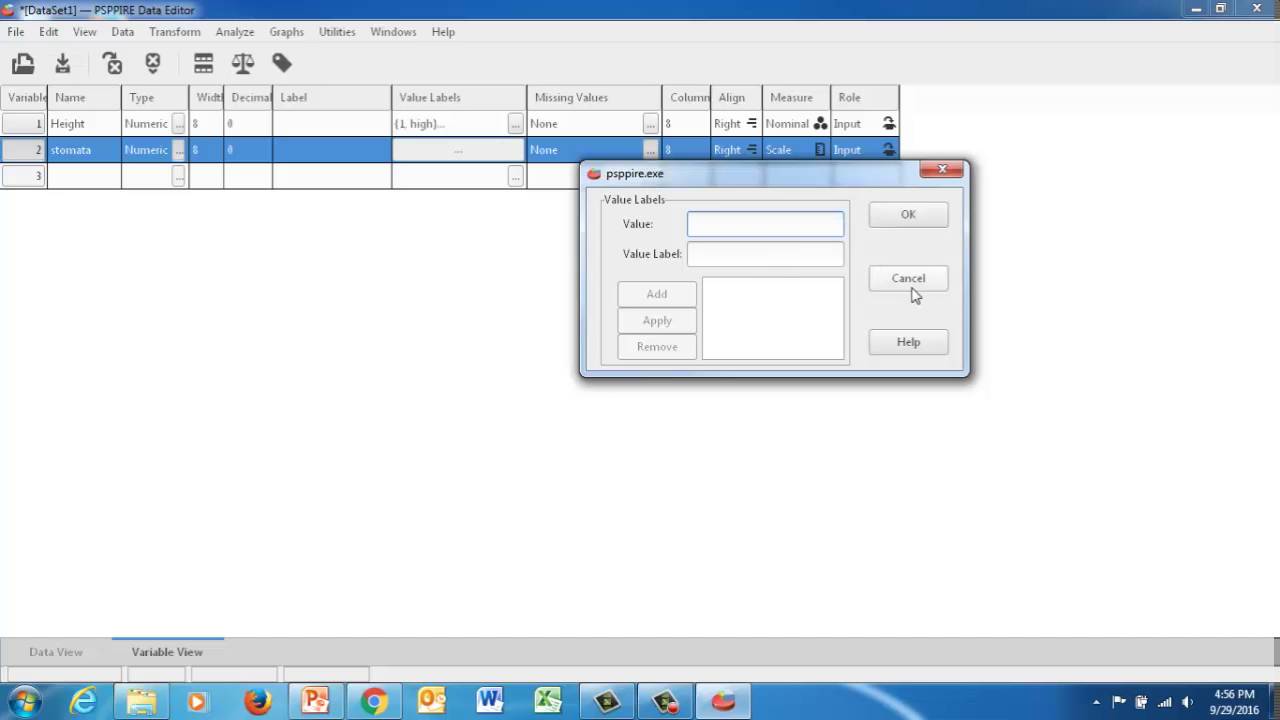Viewport: 1280px width, 720px height.
Task: Click the Input role icon for stomata
Action: tap(888, 150)
